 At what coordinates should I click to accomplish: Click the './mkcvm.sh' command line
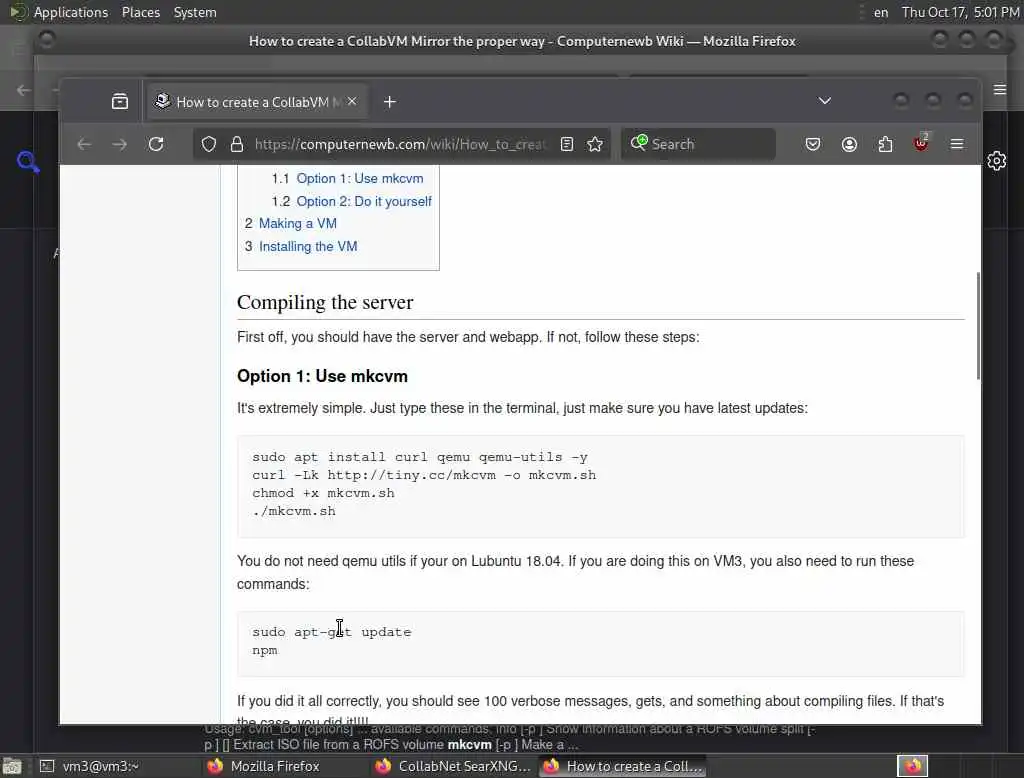(x=294, y=511)
